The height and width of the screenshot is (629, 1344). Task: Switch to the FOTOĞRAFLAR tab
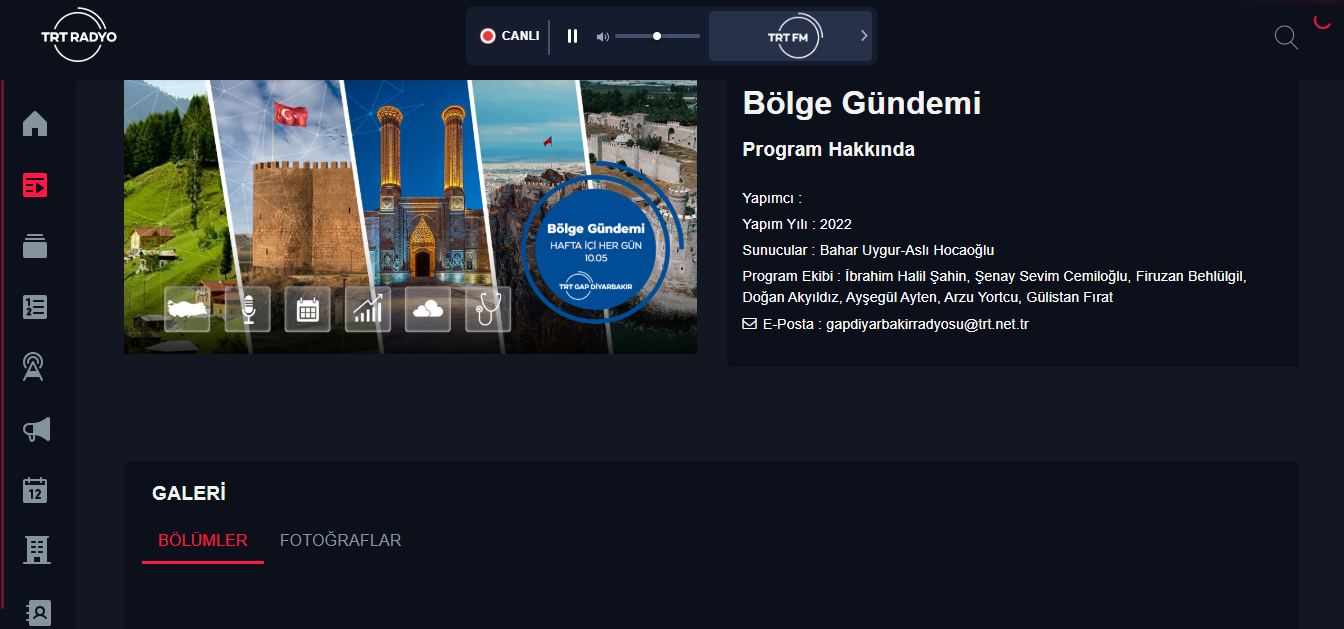[340, 540]
